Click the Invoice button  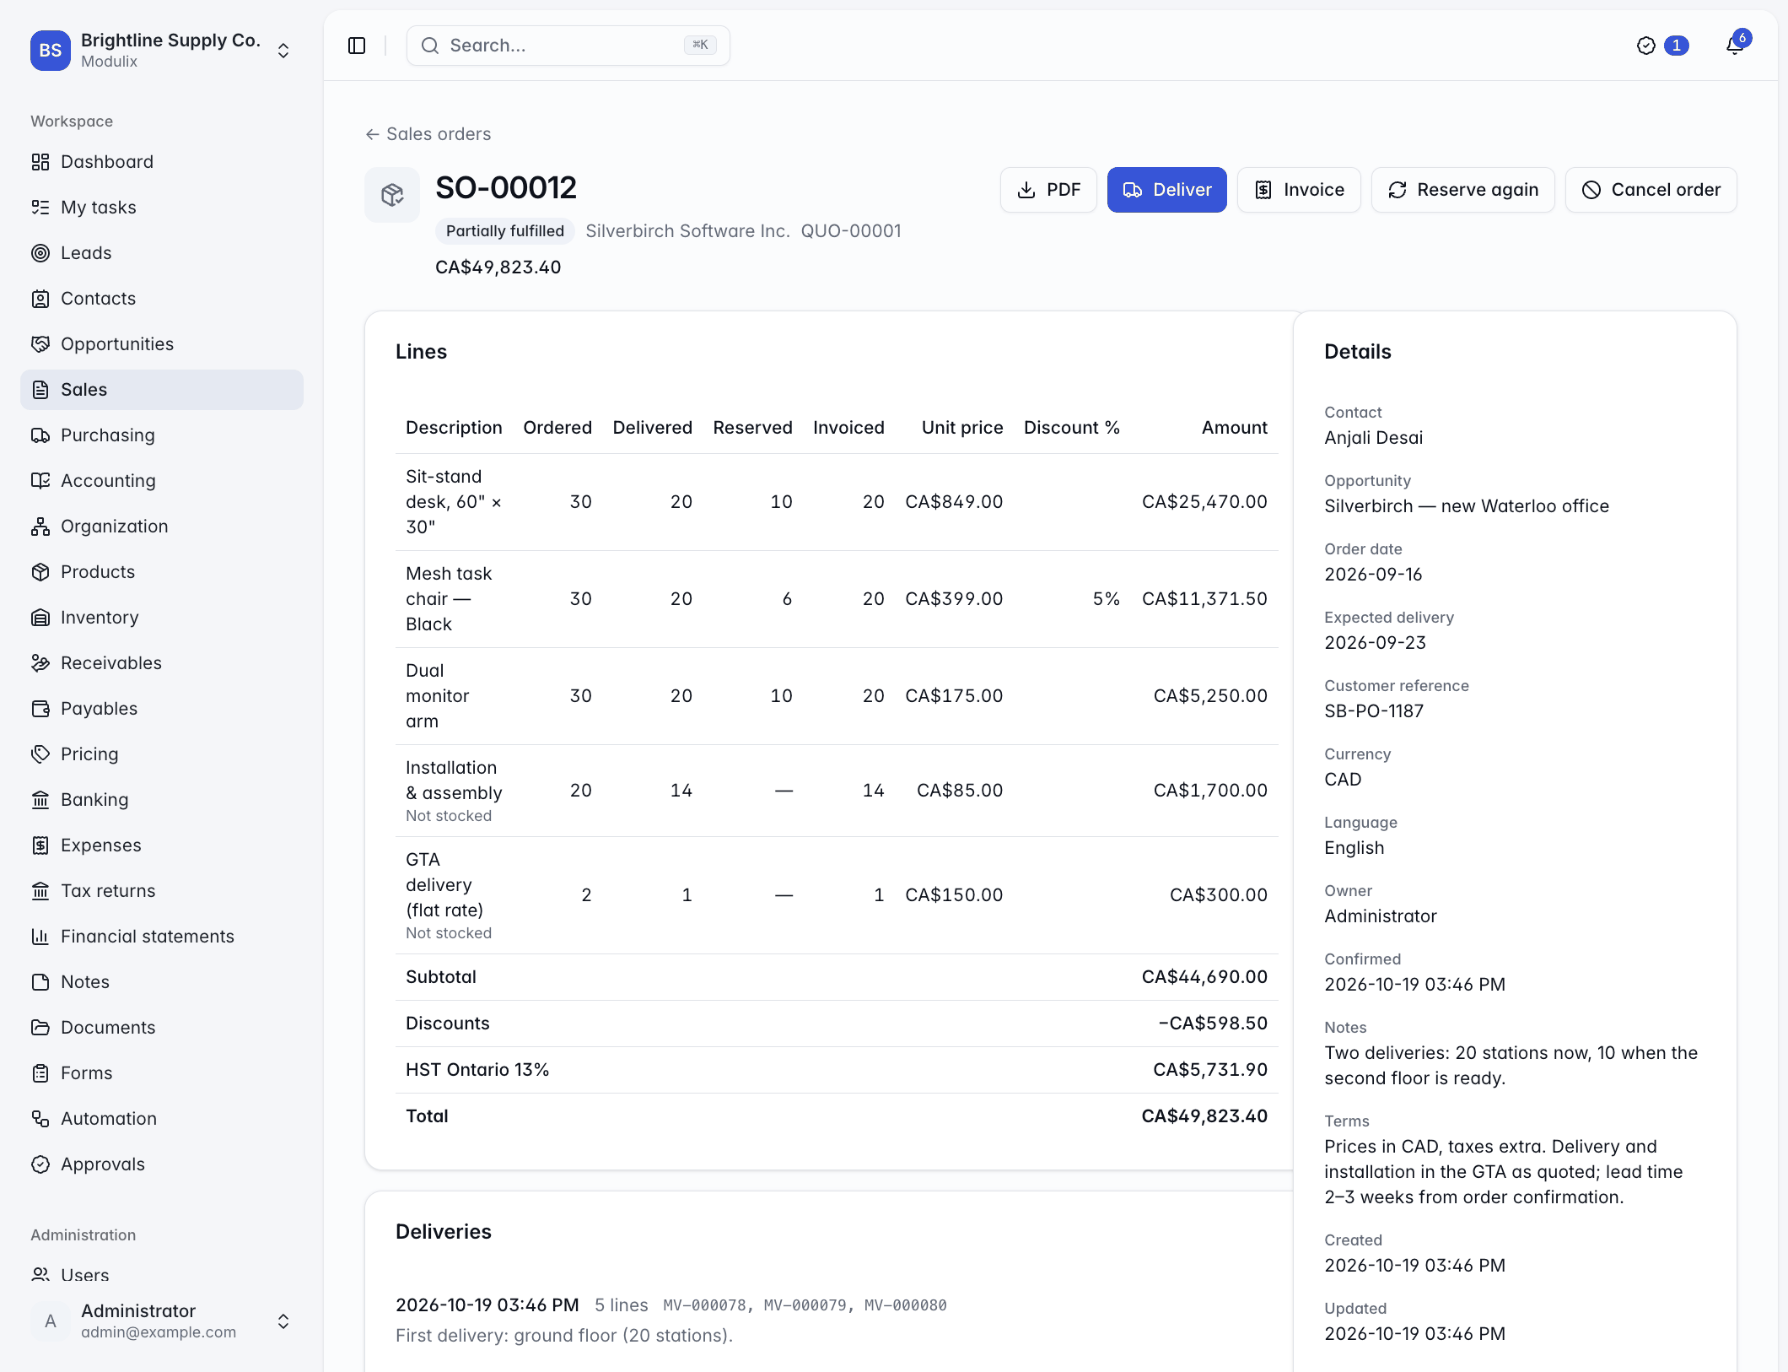click(1298, 190)
